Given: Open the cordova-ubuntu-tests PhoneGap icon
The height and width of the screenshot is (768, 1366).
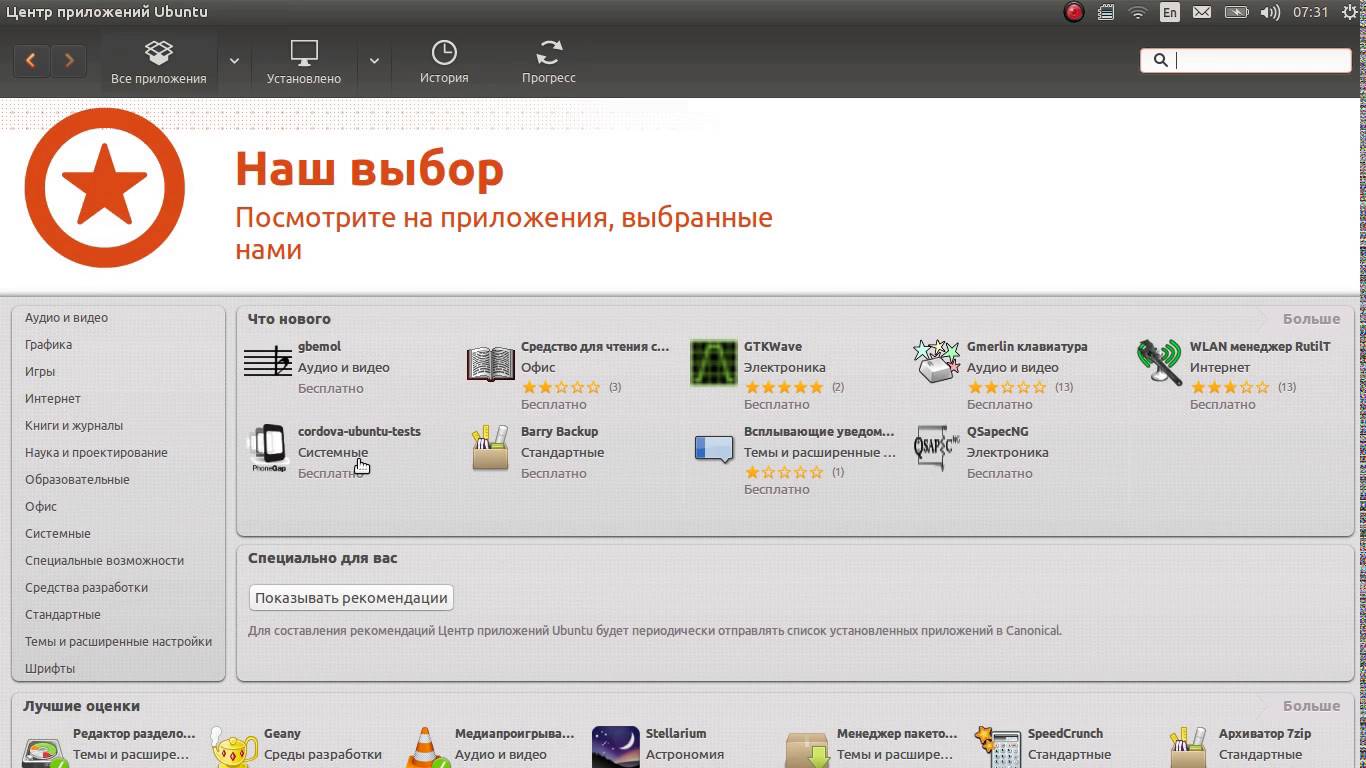Looking at the screenshot, I should click(x=268, y=449).
